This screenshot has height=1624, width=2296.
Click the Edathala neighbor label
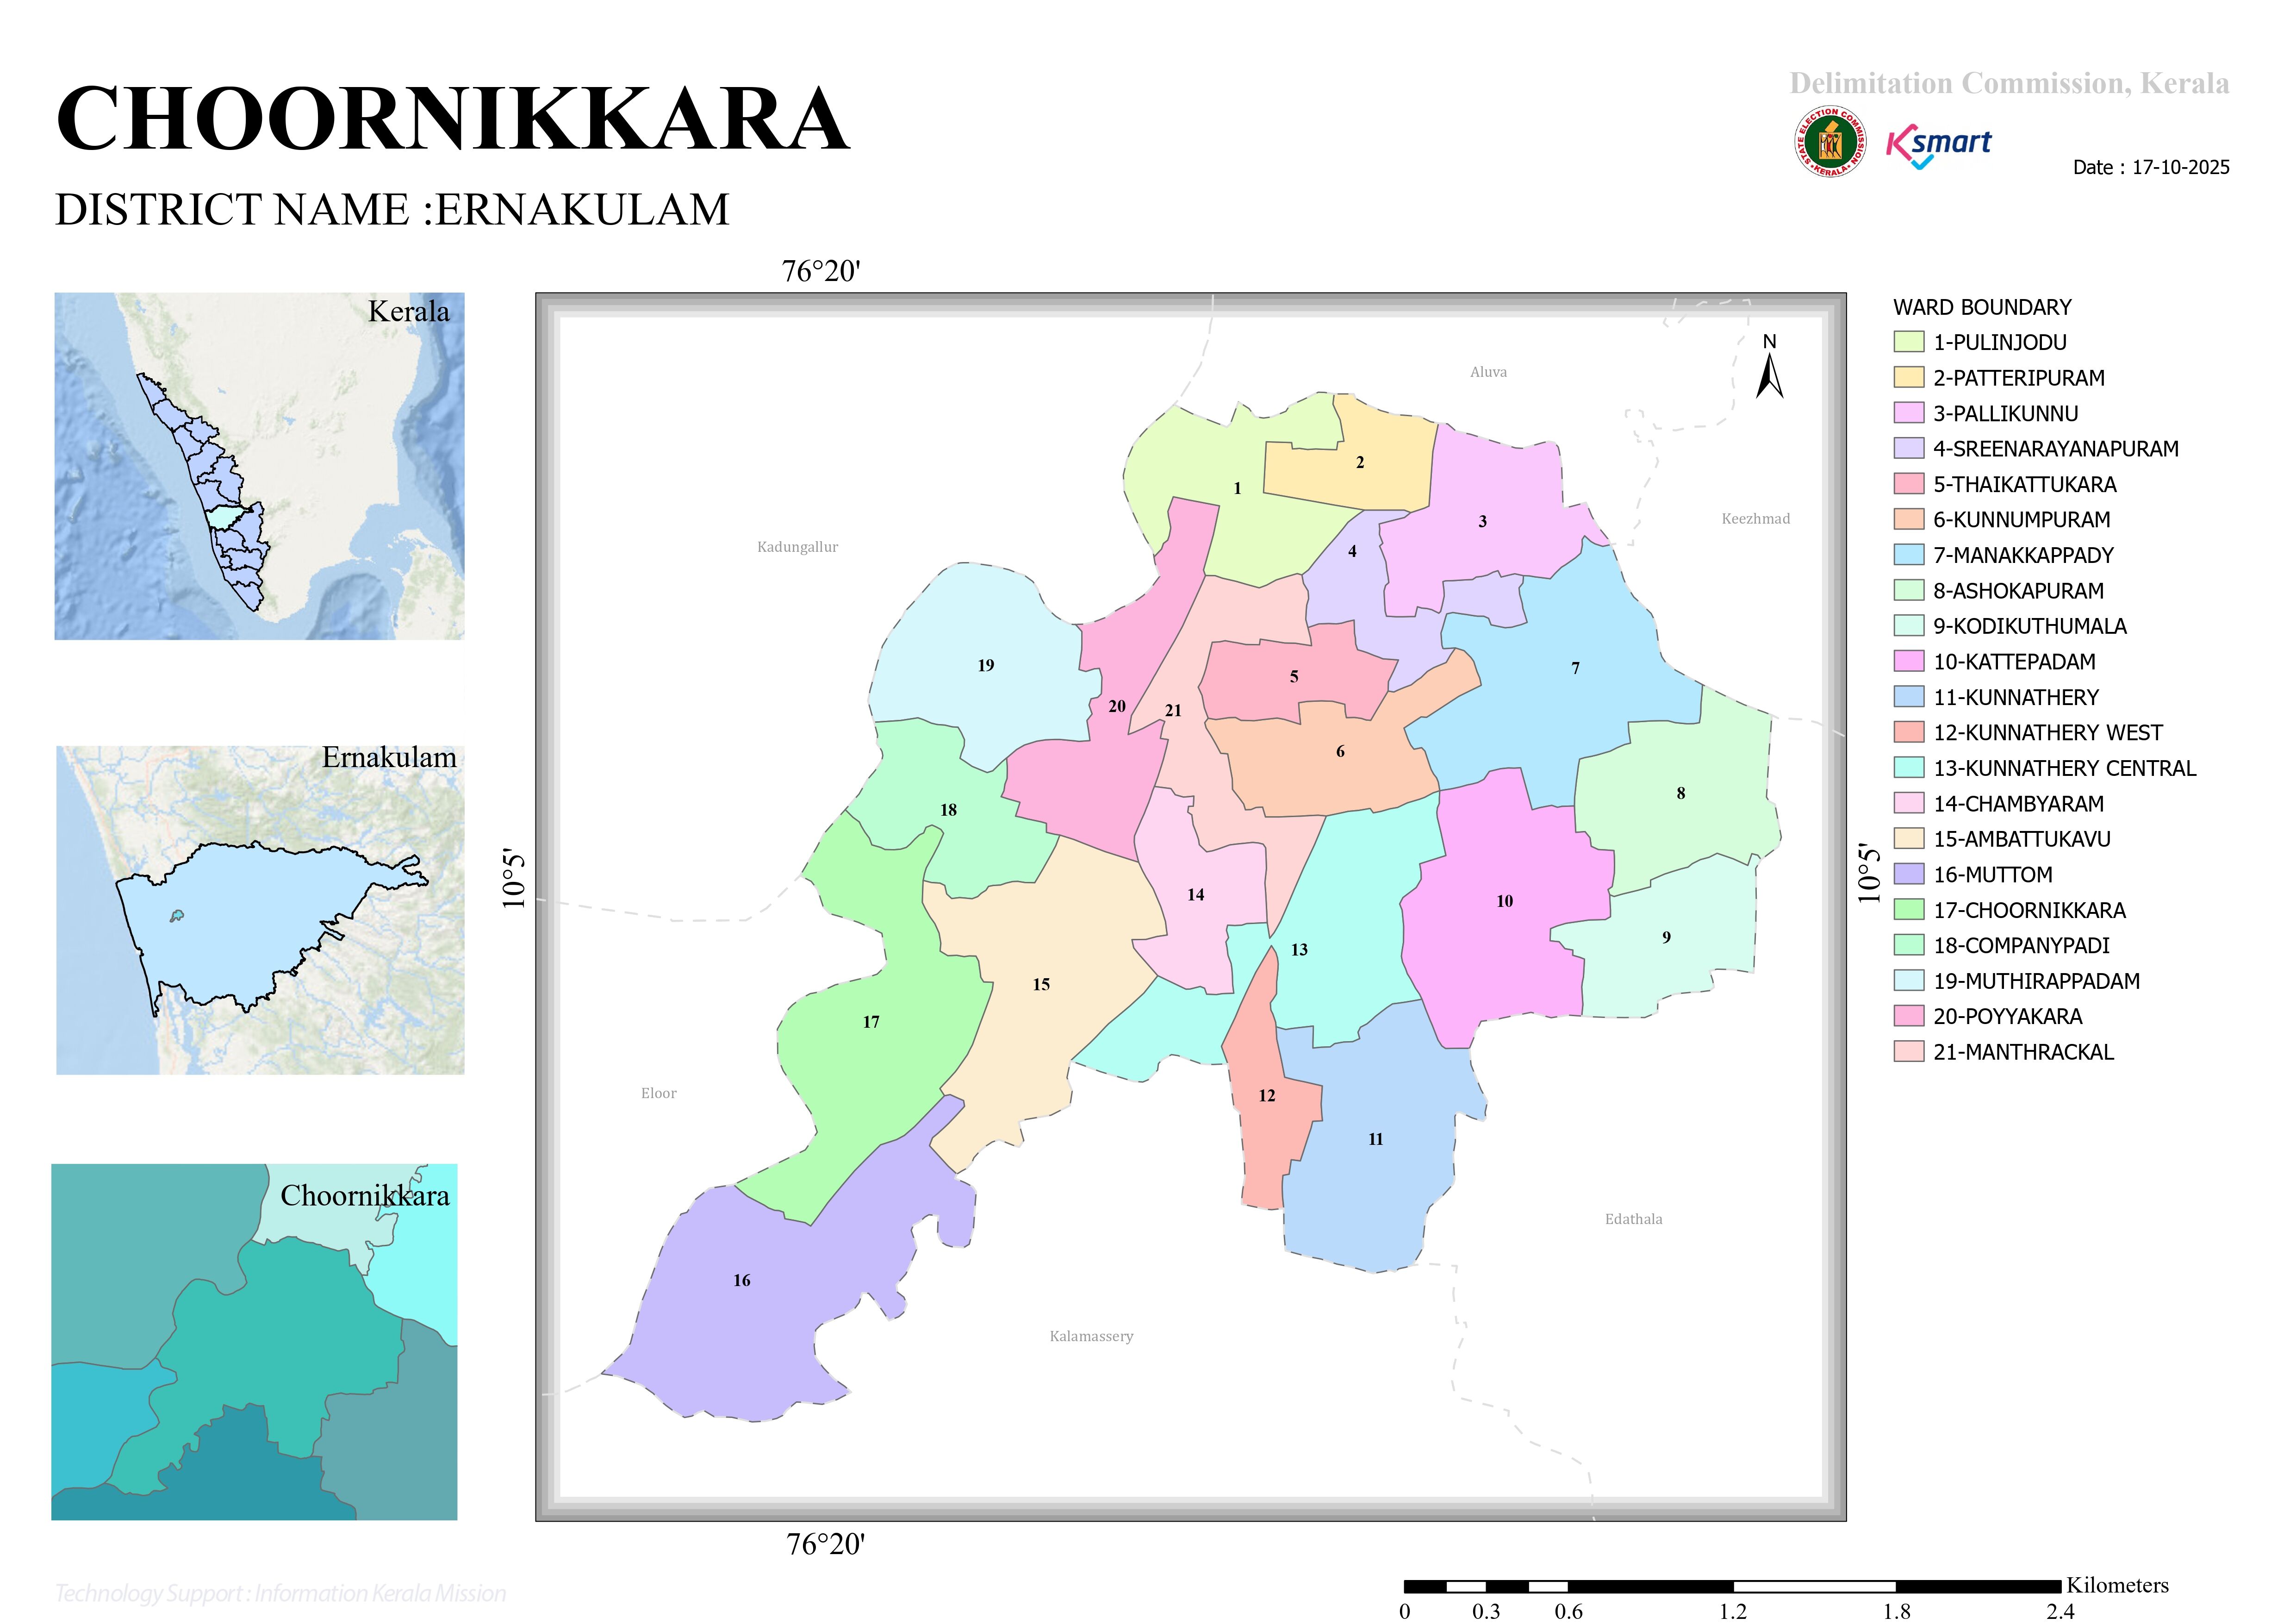tap(1634, 1219)
